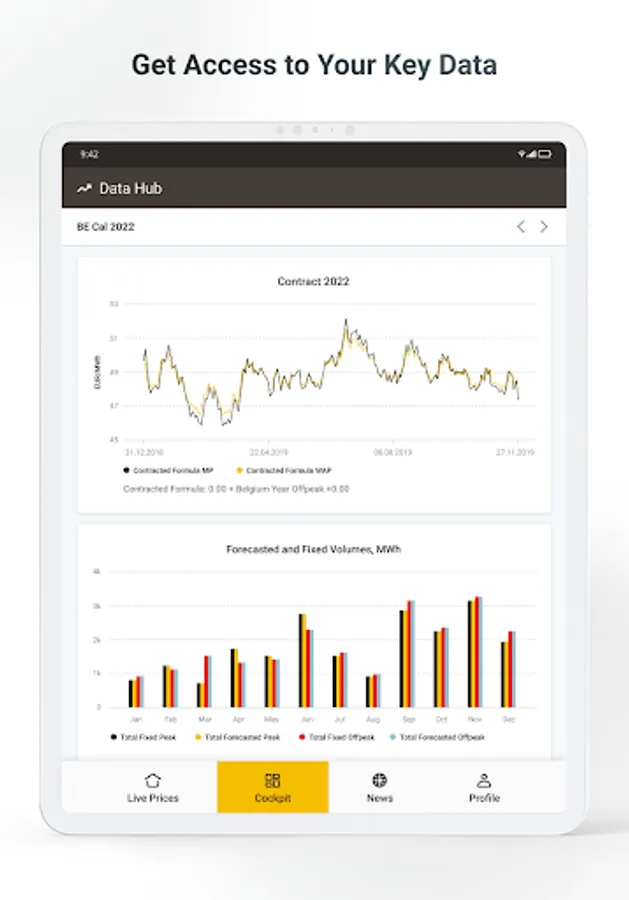Toggle the Contracted Formula MAP legend series
629x900 pixels.
(x=284, y=470)
